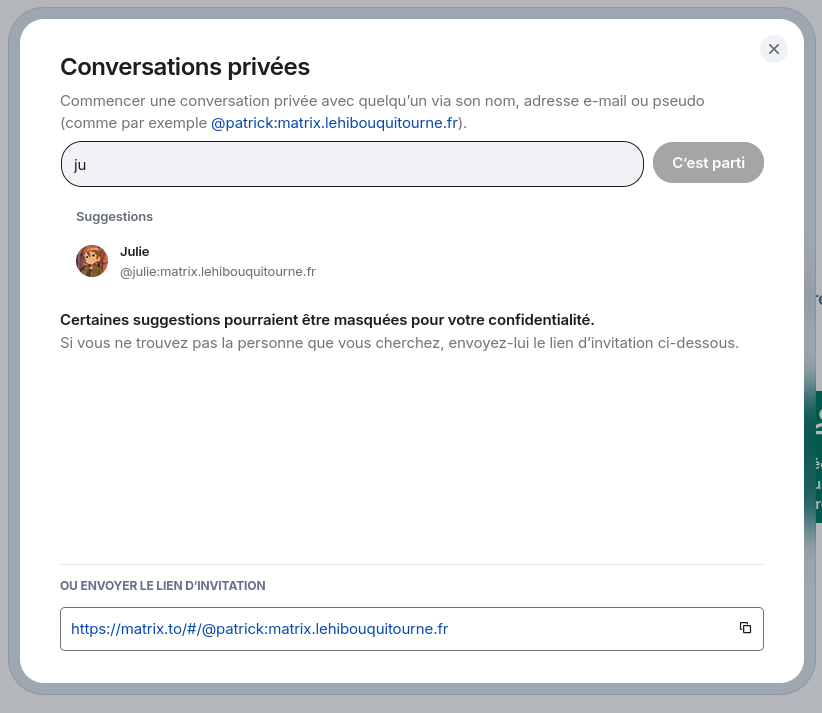Click the dimmed backdrop below the dialog
The image size is (822, 713).
411,704
